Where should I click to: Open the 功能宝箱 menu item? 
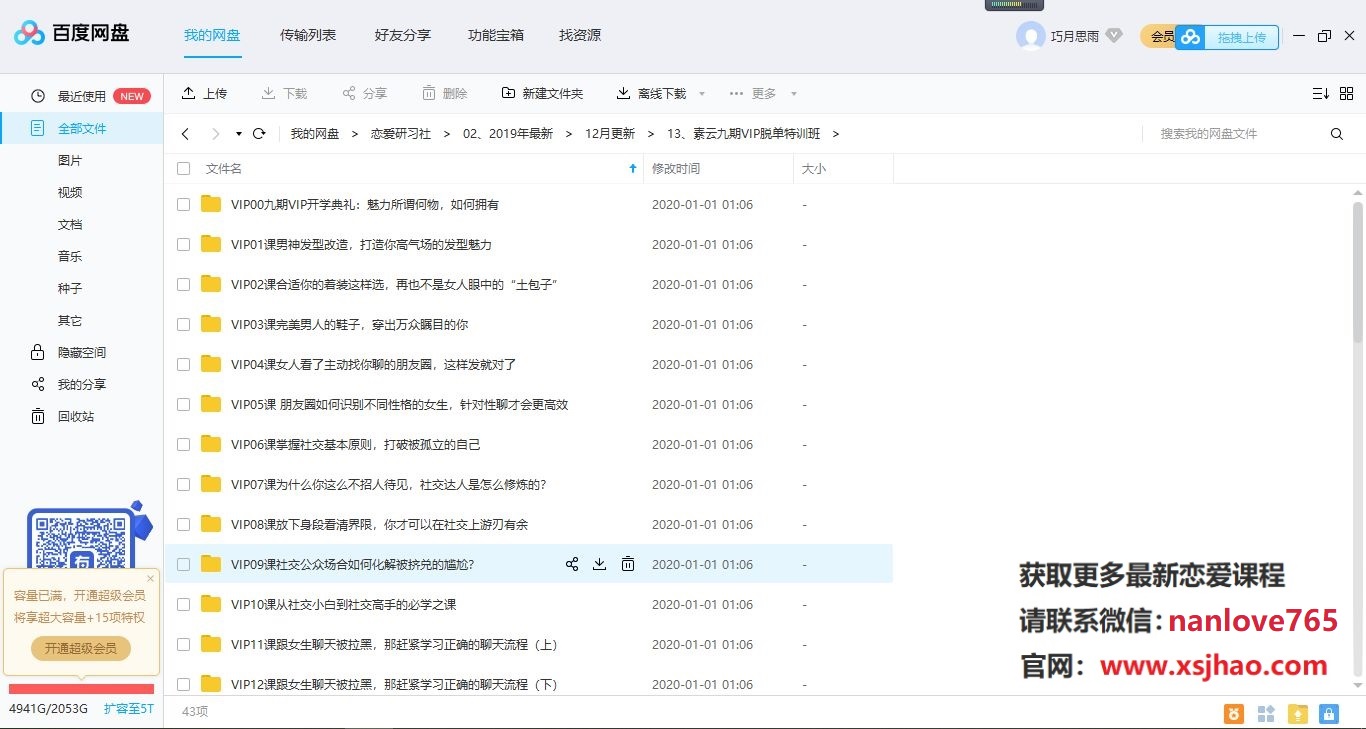tap(495, 35)
